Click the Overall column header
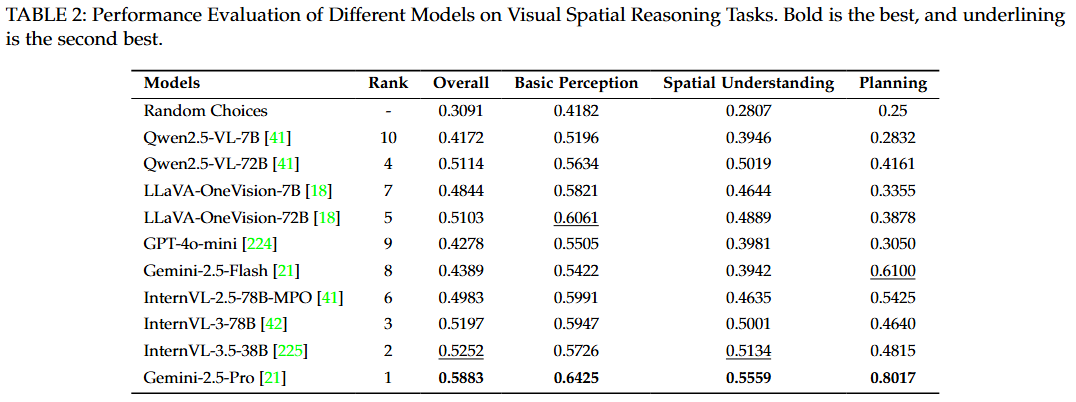 [x=461, y=84]
